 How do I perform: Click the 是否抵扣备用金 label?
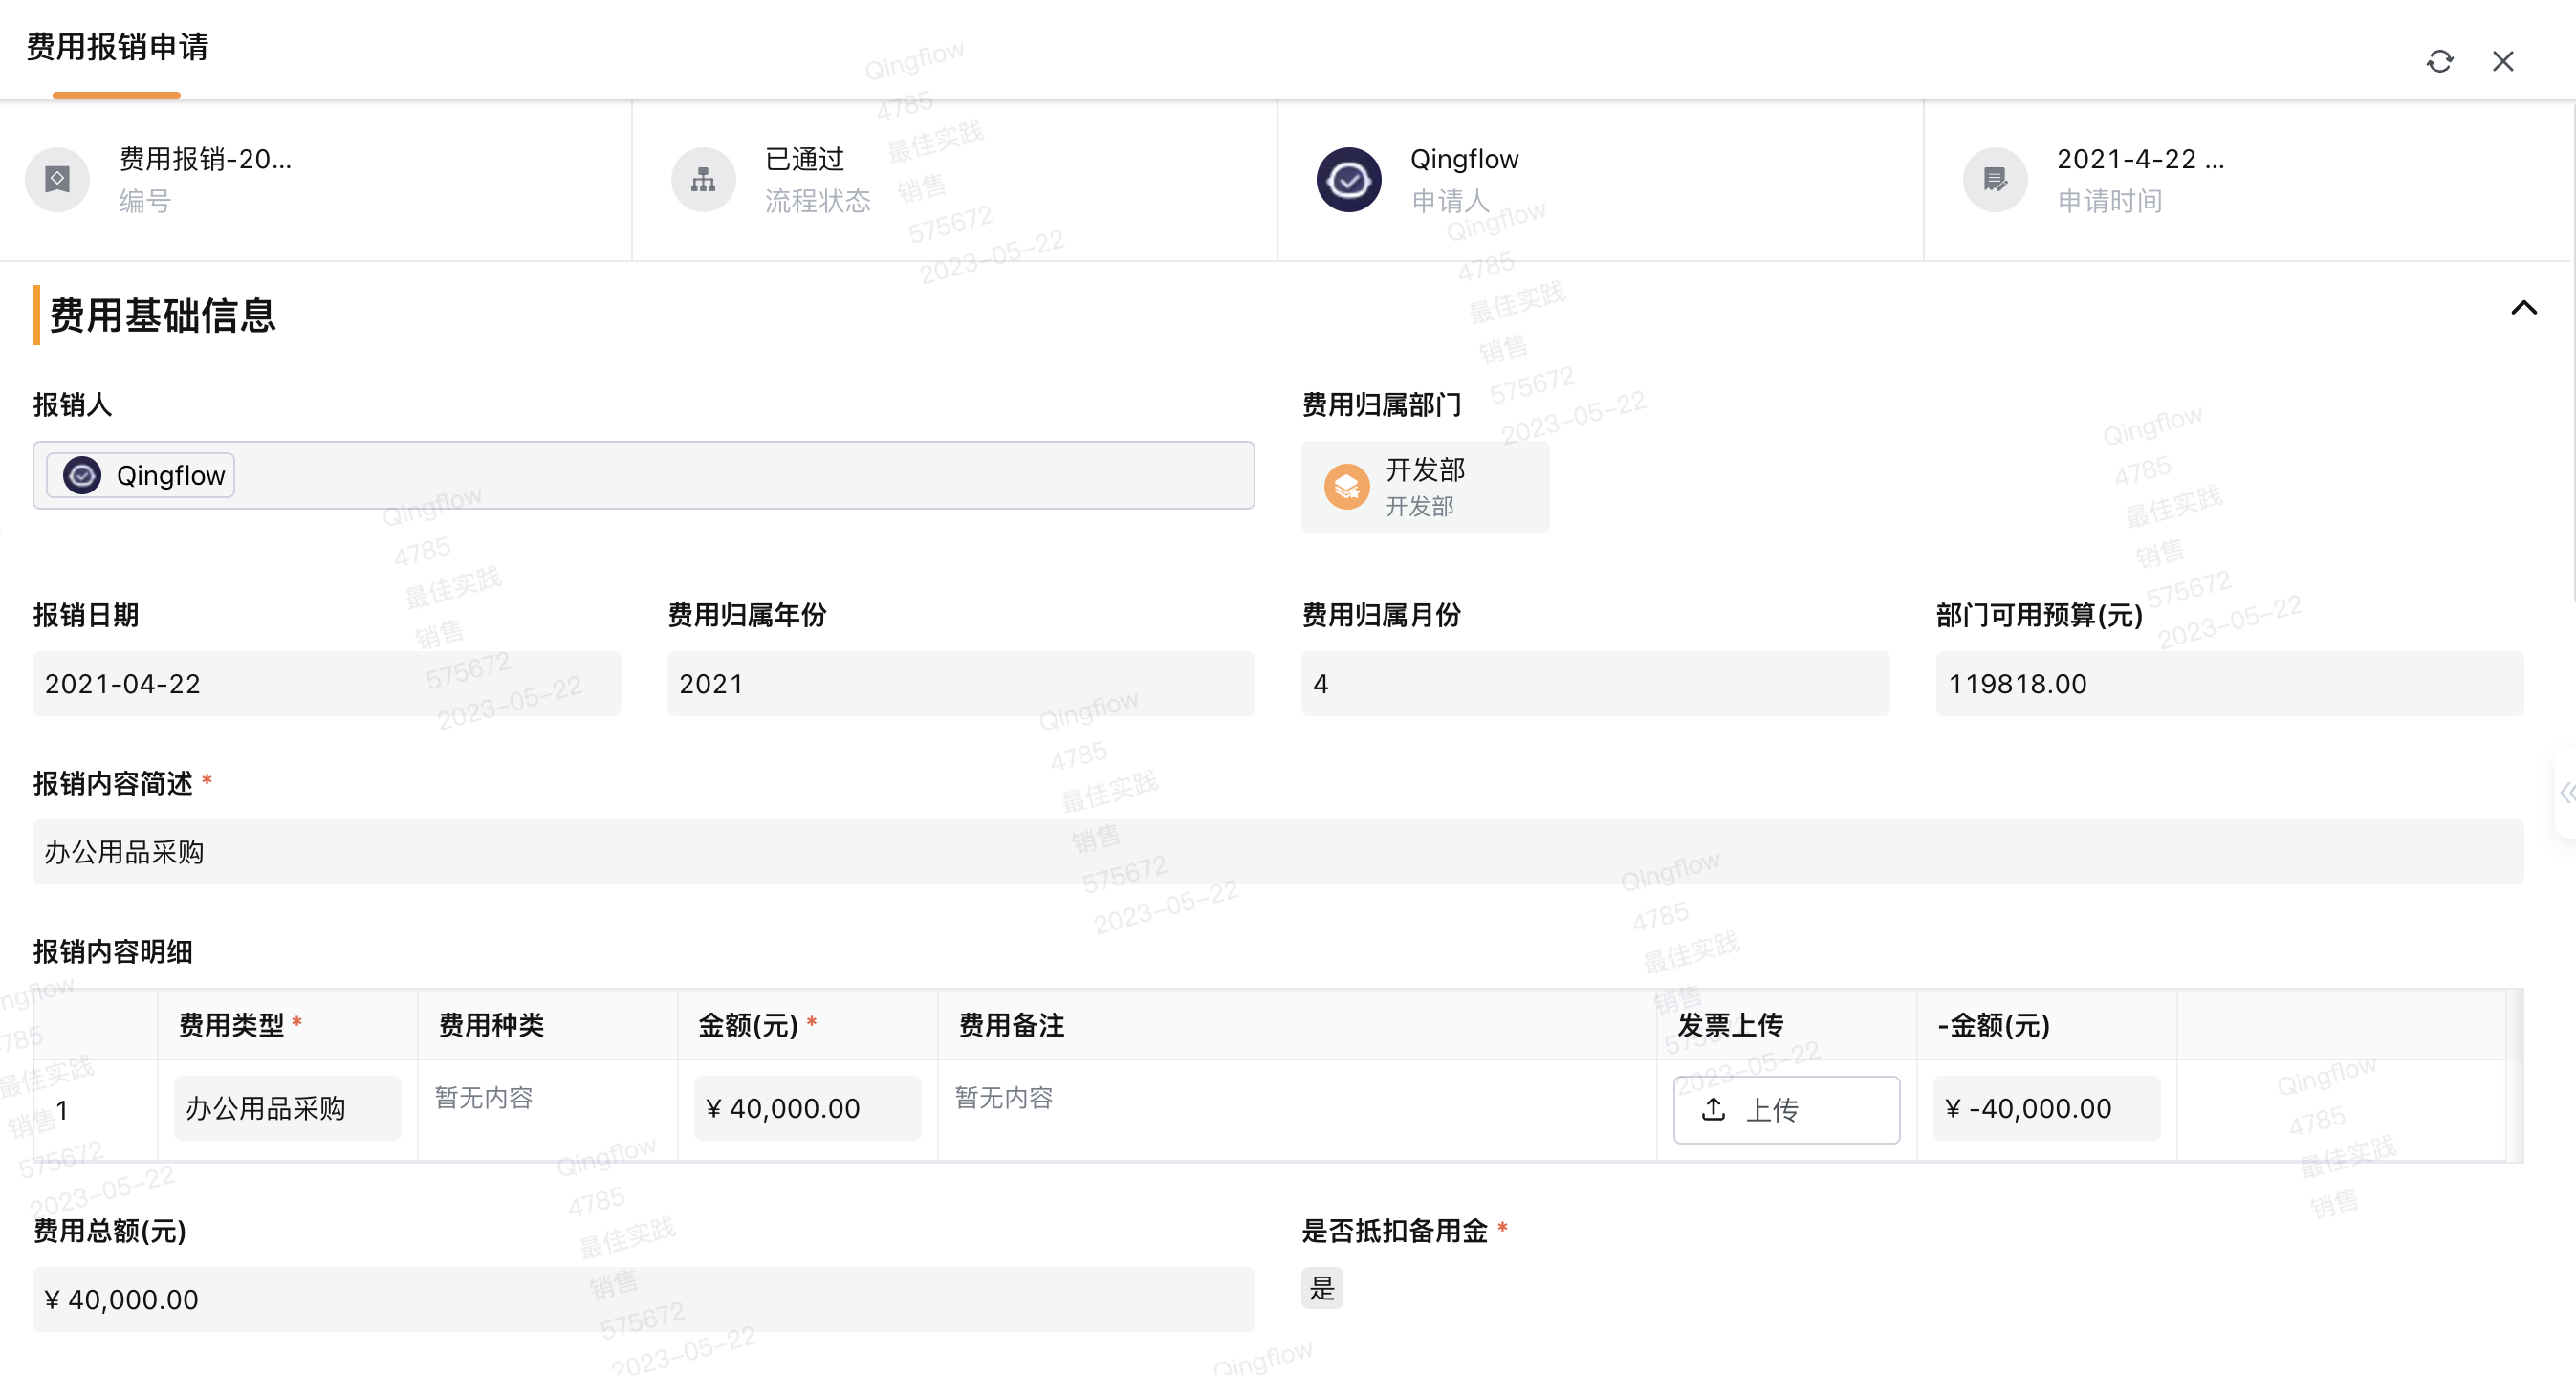click(x=1395, y=1231)
